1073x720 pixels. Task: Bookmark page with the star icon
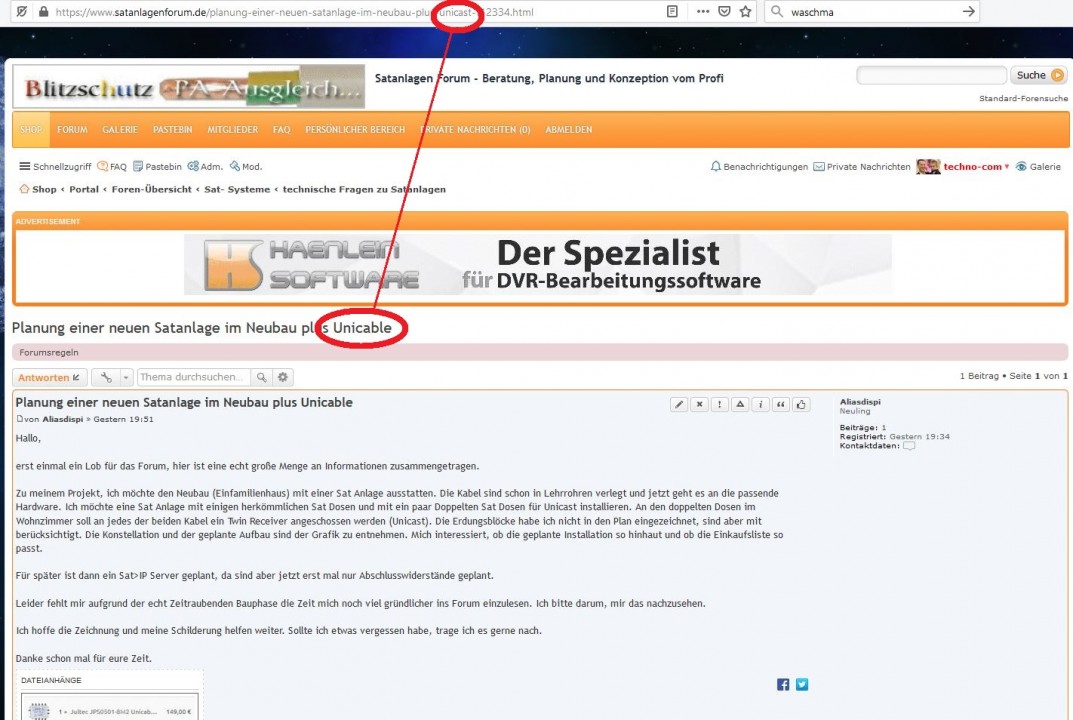(746, 12)
